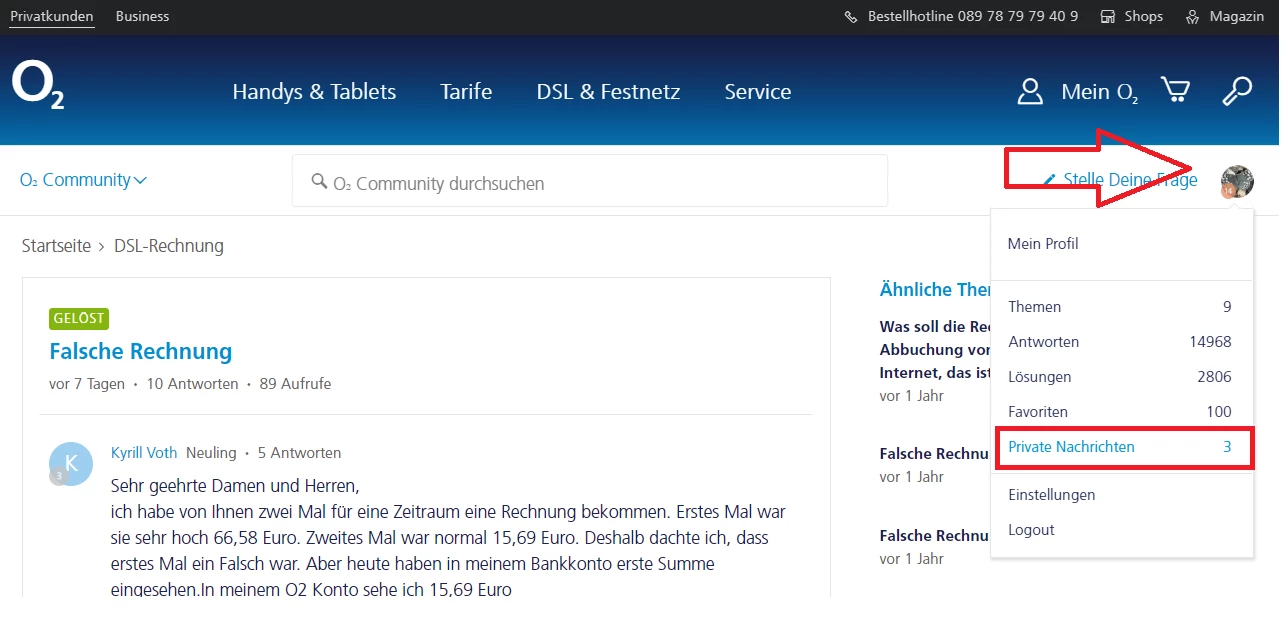This screenshot has width=1283, height=633.
Task: Open the shopping cart icon
Action: coord(1175,91)
